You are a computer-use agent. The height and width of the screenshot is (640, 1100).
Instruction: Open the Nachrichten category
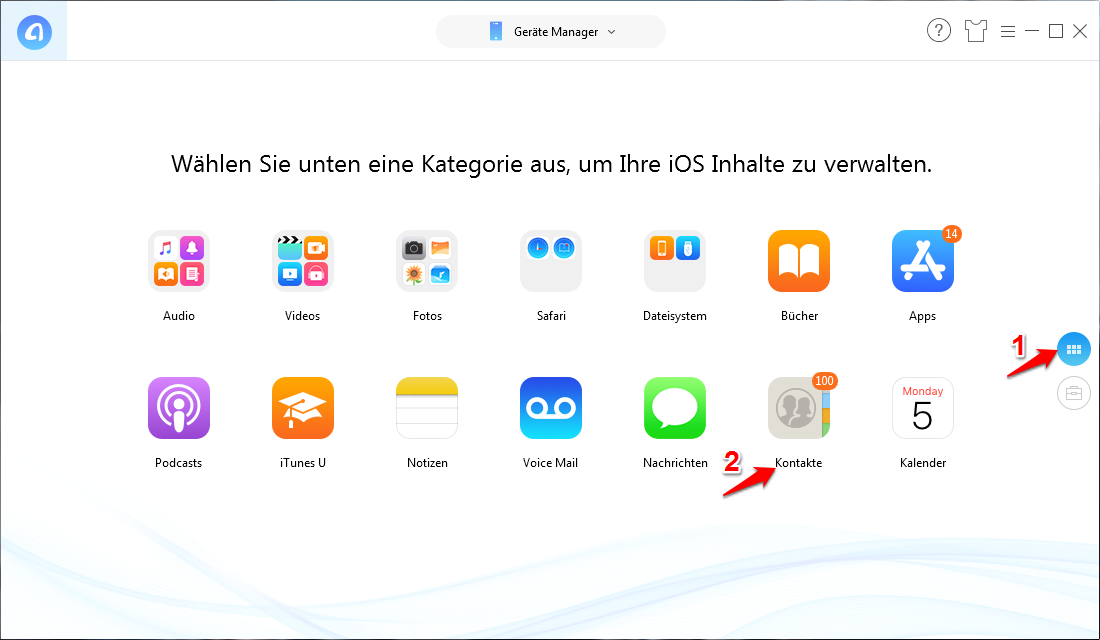(x=675, y=408)
